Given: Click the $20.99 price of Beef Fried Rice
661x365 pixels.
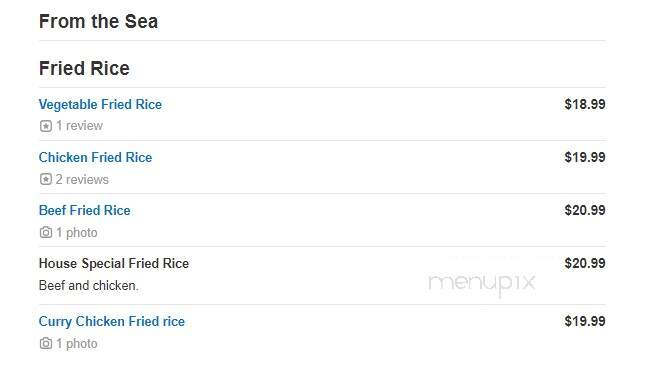Looking at the screenshot, I should pos(585,210).
